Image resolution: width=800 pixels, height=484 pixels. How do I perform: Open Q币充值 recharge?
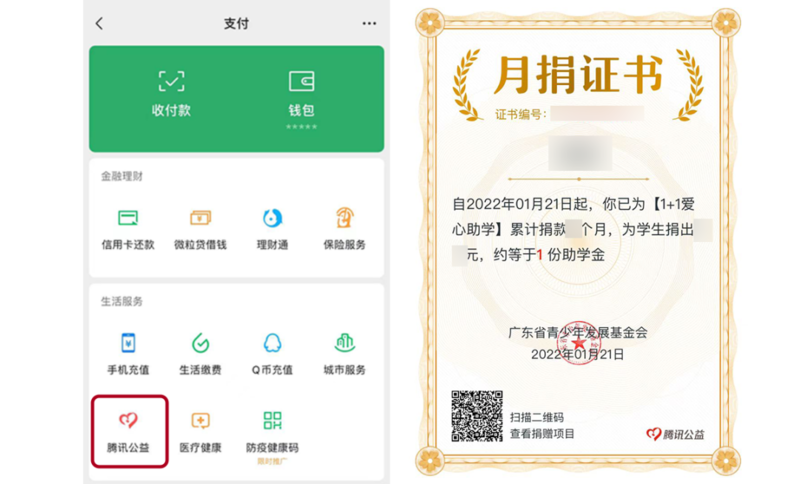pyautogui.click(x=272, y=353)
